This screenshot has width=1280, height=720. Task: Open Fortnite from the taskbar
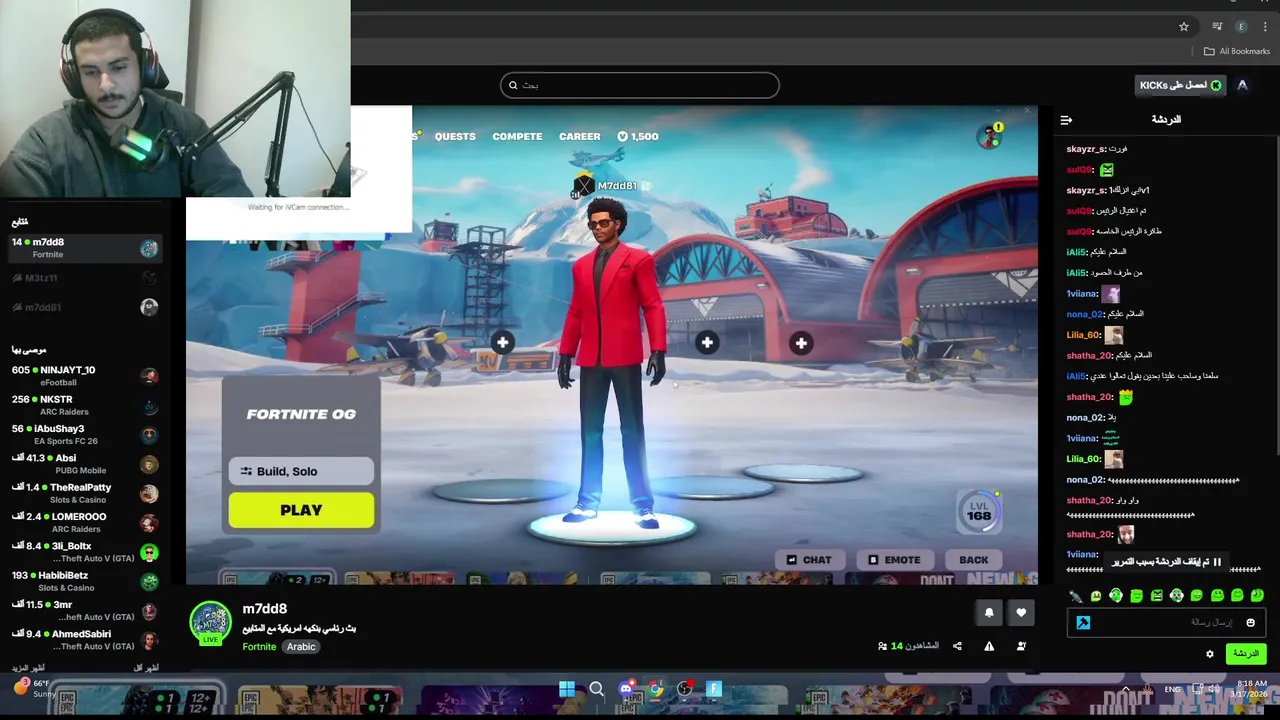tap(714, 689)
